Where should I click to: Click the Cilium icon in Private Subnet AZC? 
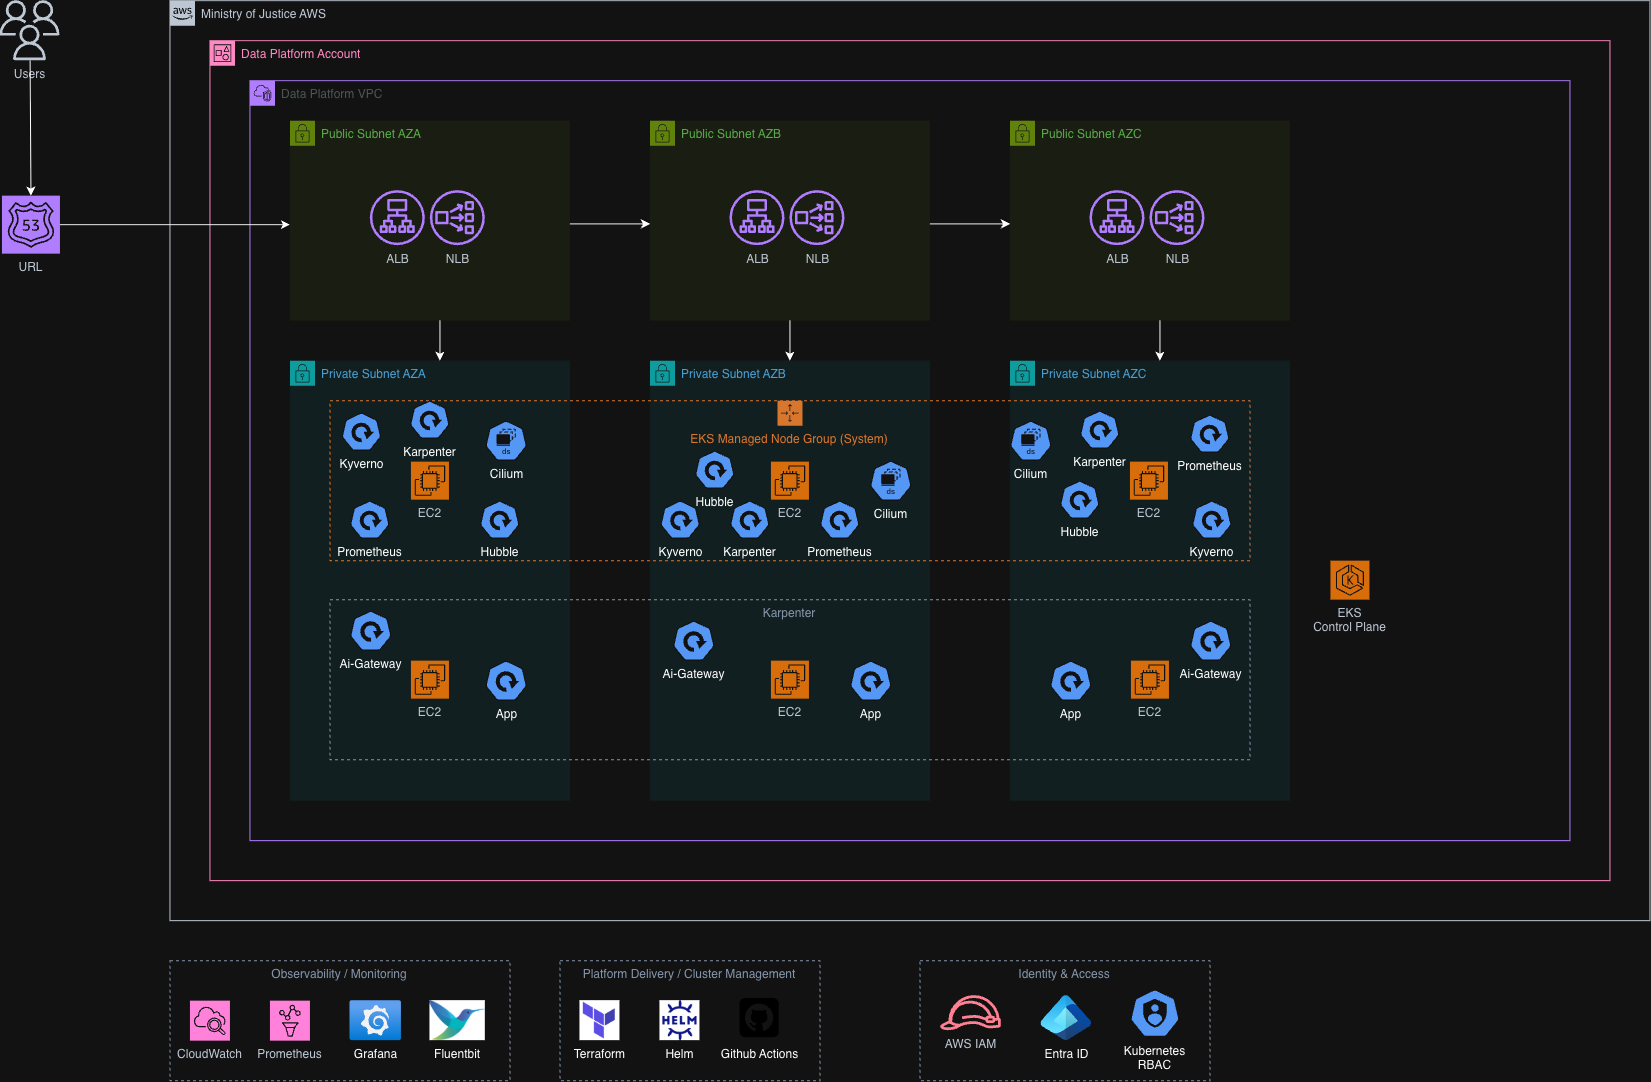point(1030,442)
